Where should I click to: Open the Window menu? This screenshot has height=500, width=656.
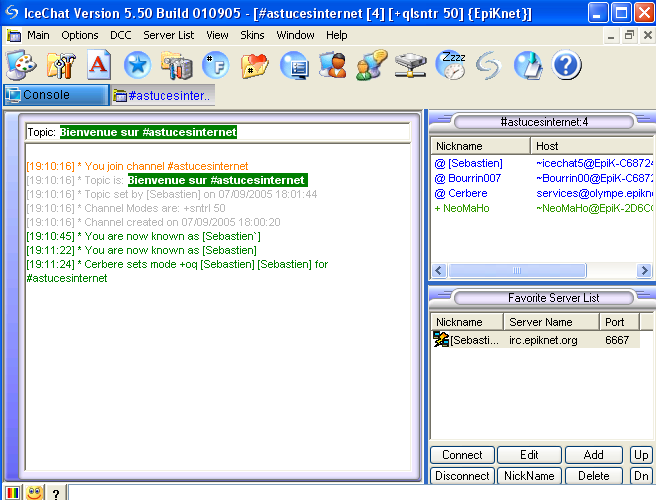tap(295, 35)
